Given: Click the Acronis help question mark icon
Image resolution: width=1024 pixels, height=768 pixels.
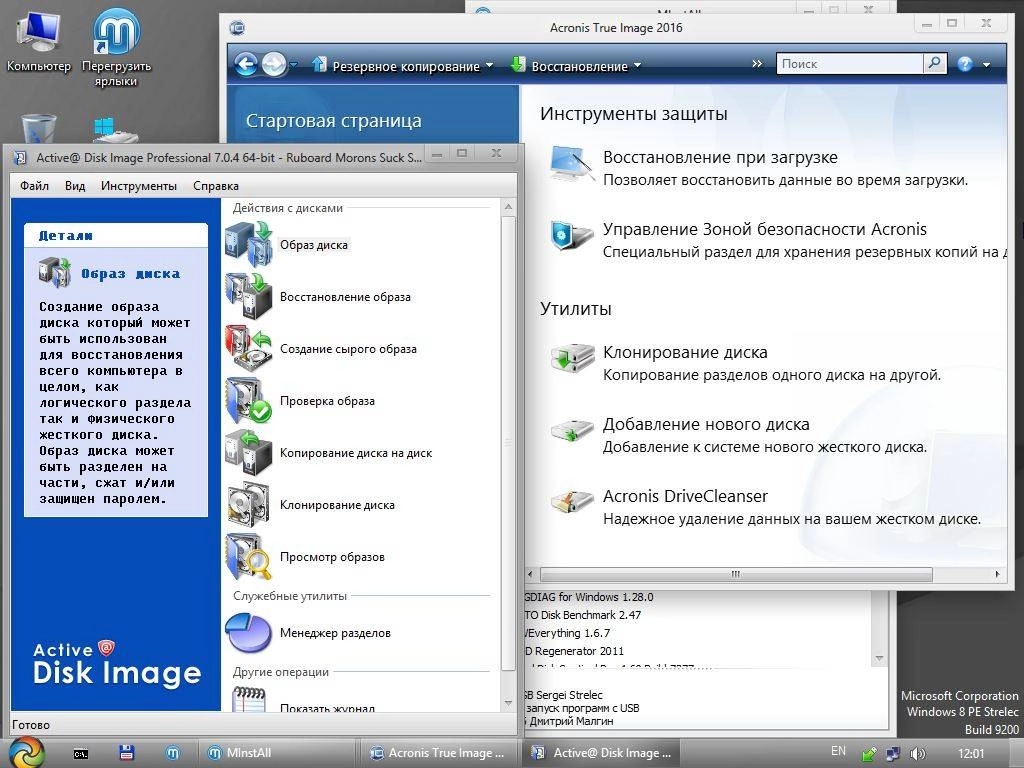Looking at the screenshot, I should tap(965, 64).
